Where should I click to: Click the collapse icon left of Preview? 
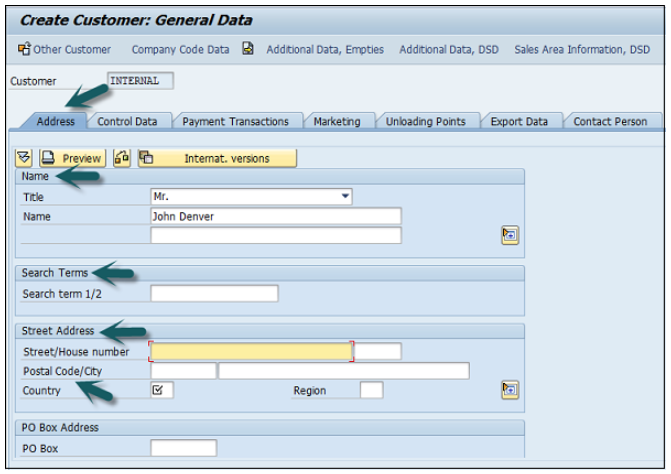pyautogui.click(x=24, y=158)
